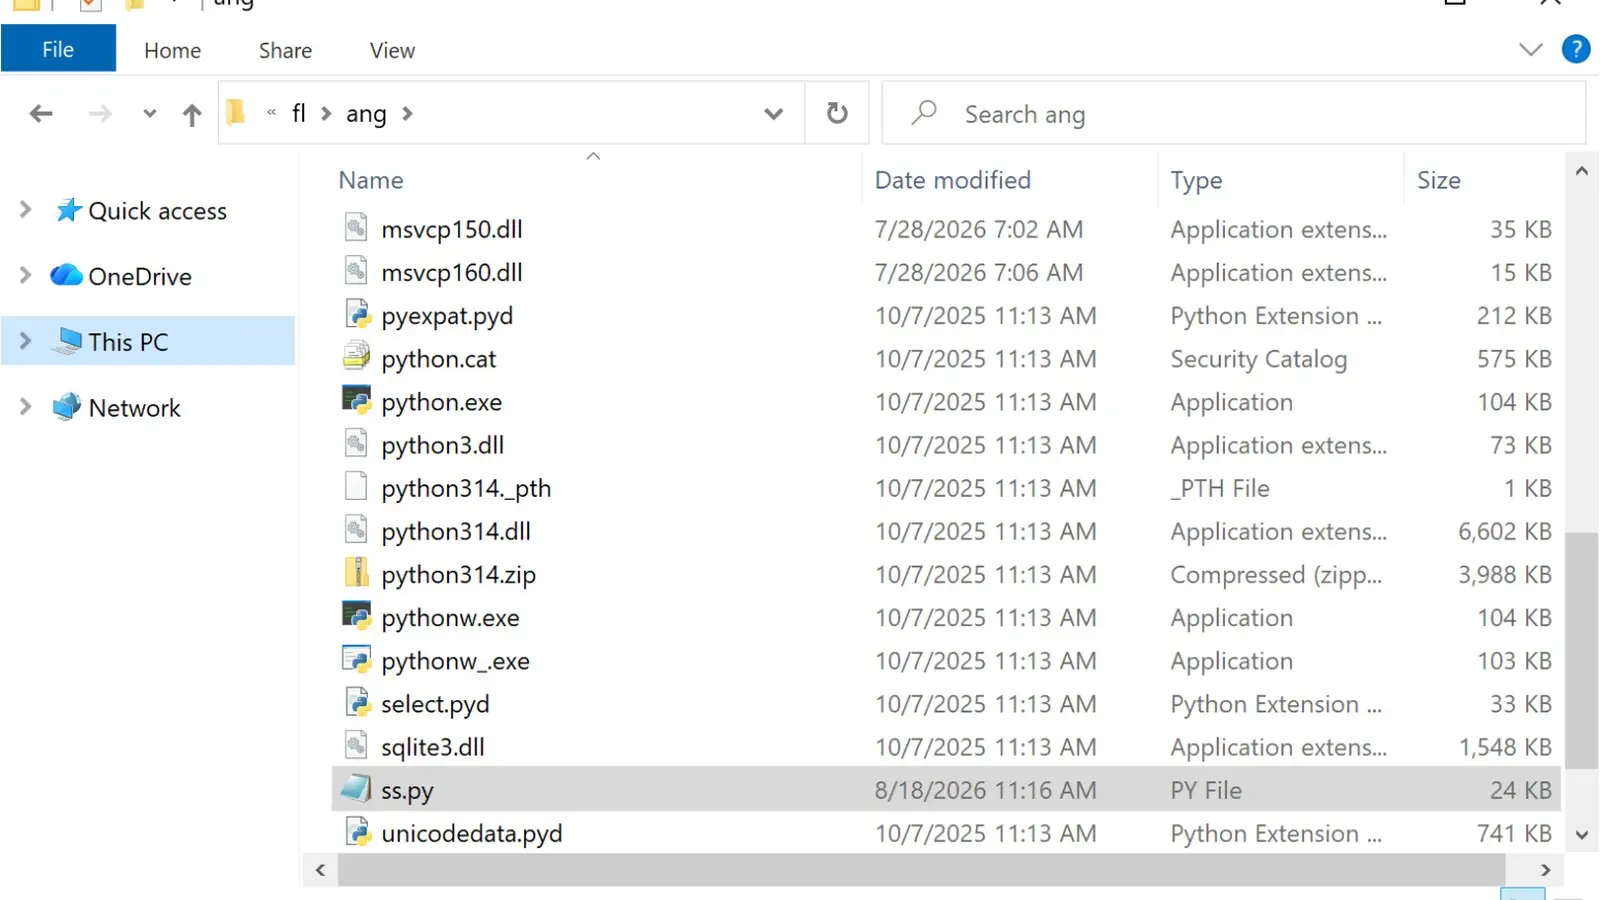Click the Search ang input field

click(x=1234, y=114)
